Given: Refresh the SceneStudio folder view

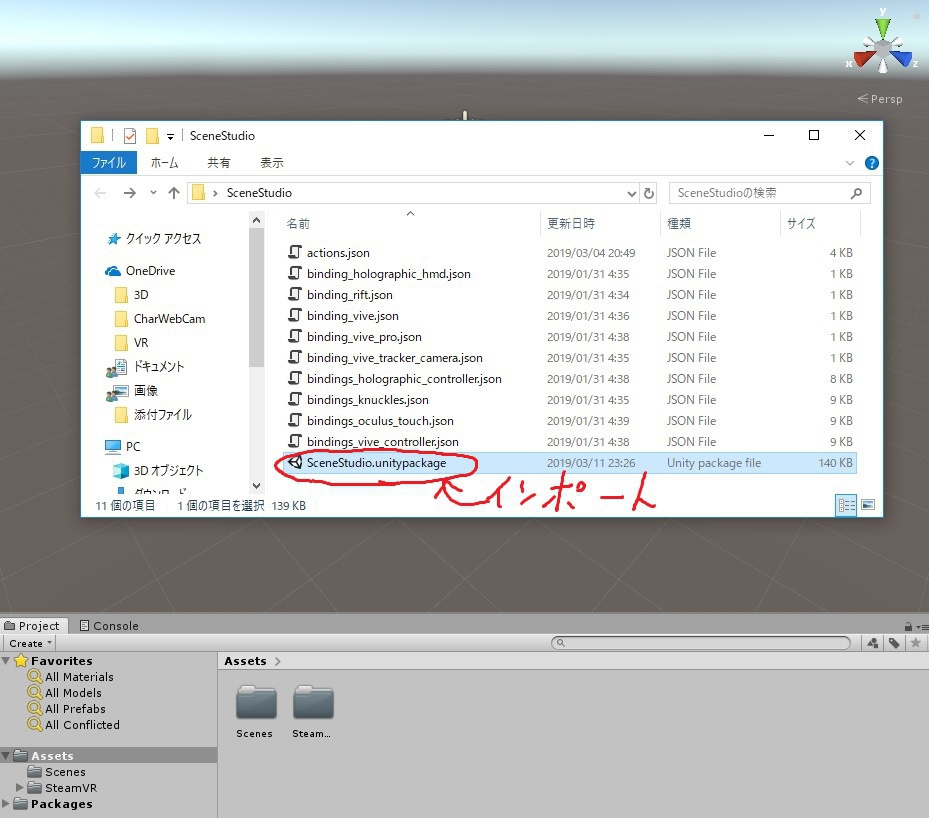Looking at the screenshot, I should click(x=649, y=193).
